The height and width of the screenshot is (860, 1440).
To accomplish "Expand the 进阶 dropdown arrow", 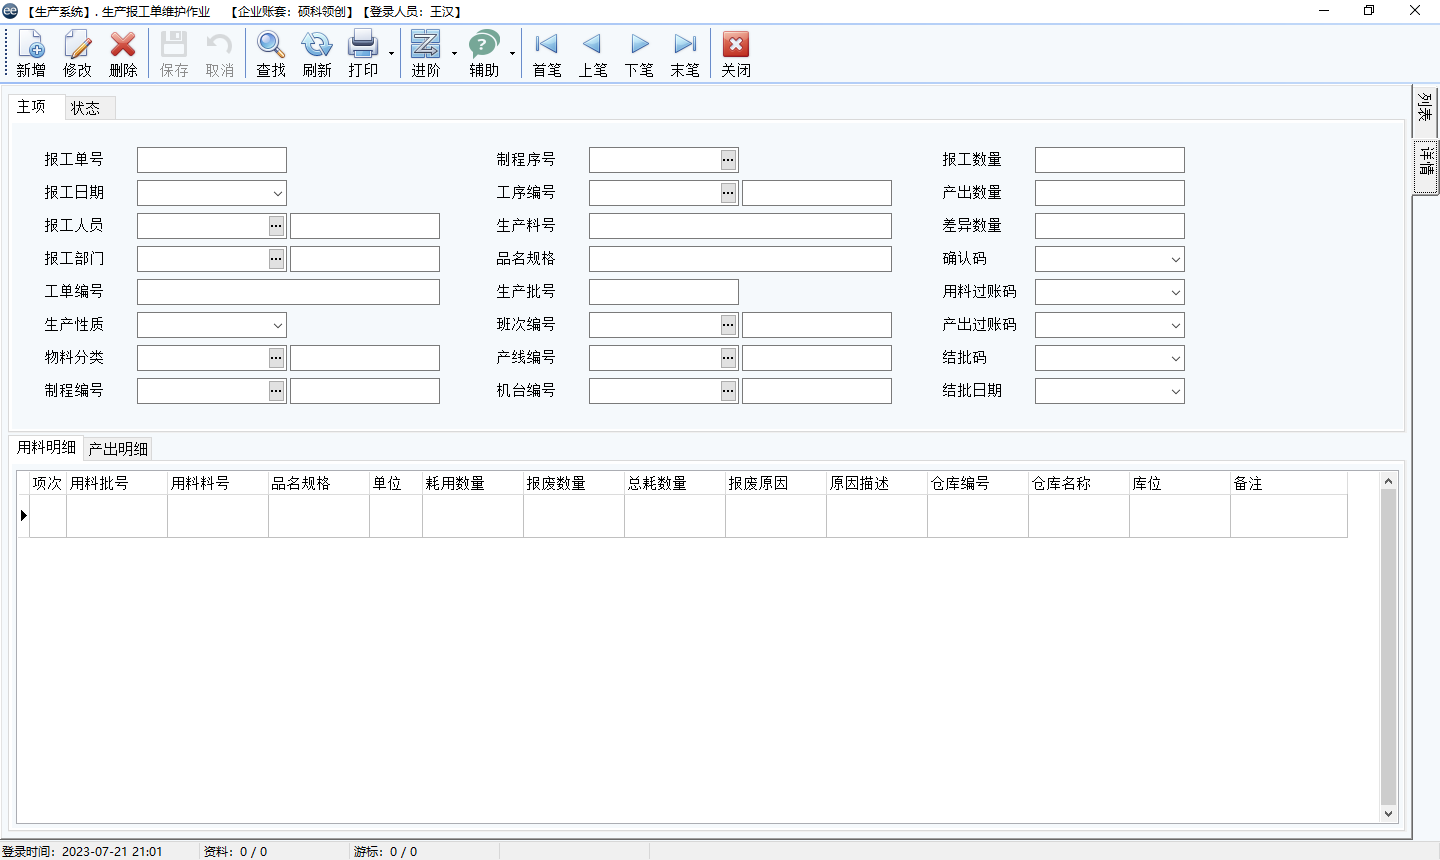I will (454, 54).
